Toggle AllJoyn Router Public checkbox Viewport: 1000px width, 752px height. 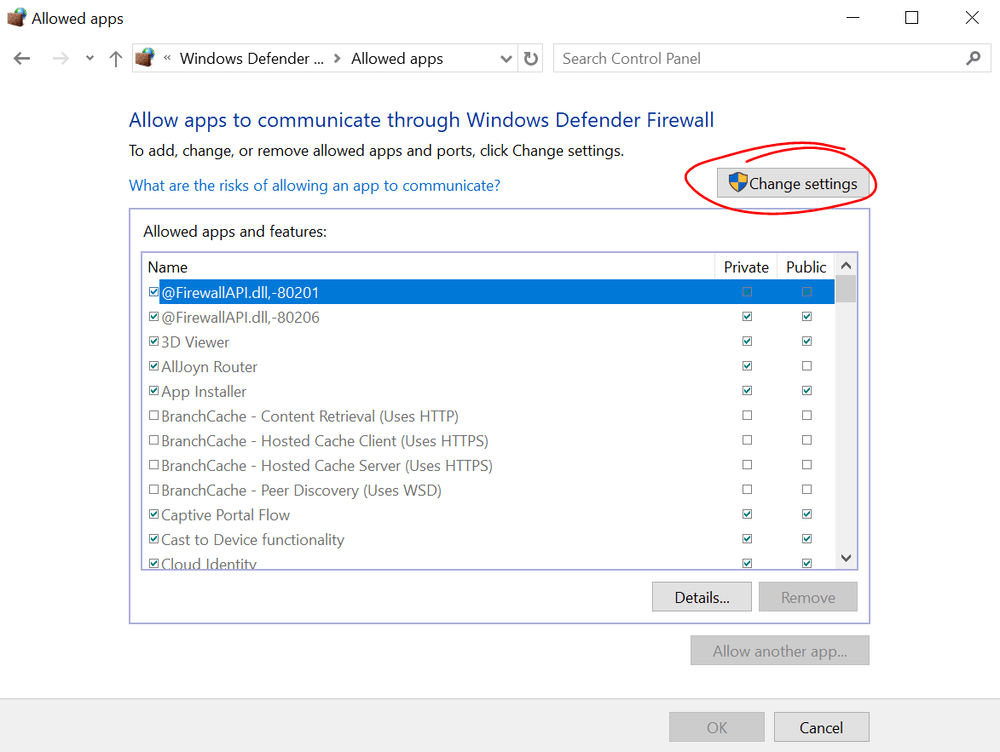tap(806, 366)
